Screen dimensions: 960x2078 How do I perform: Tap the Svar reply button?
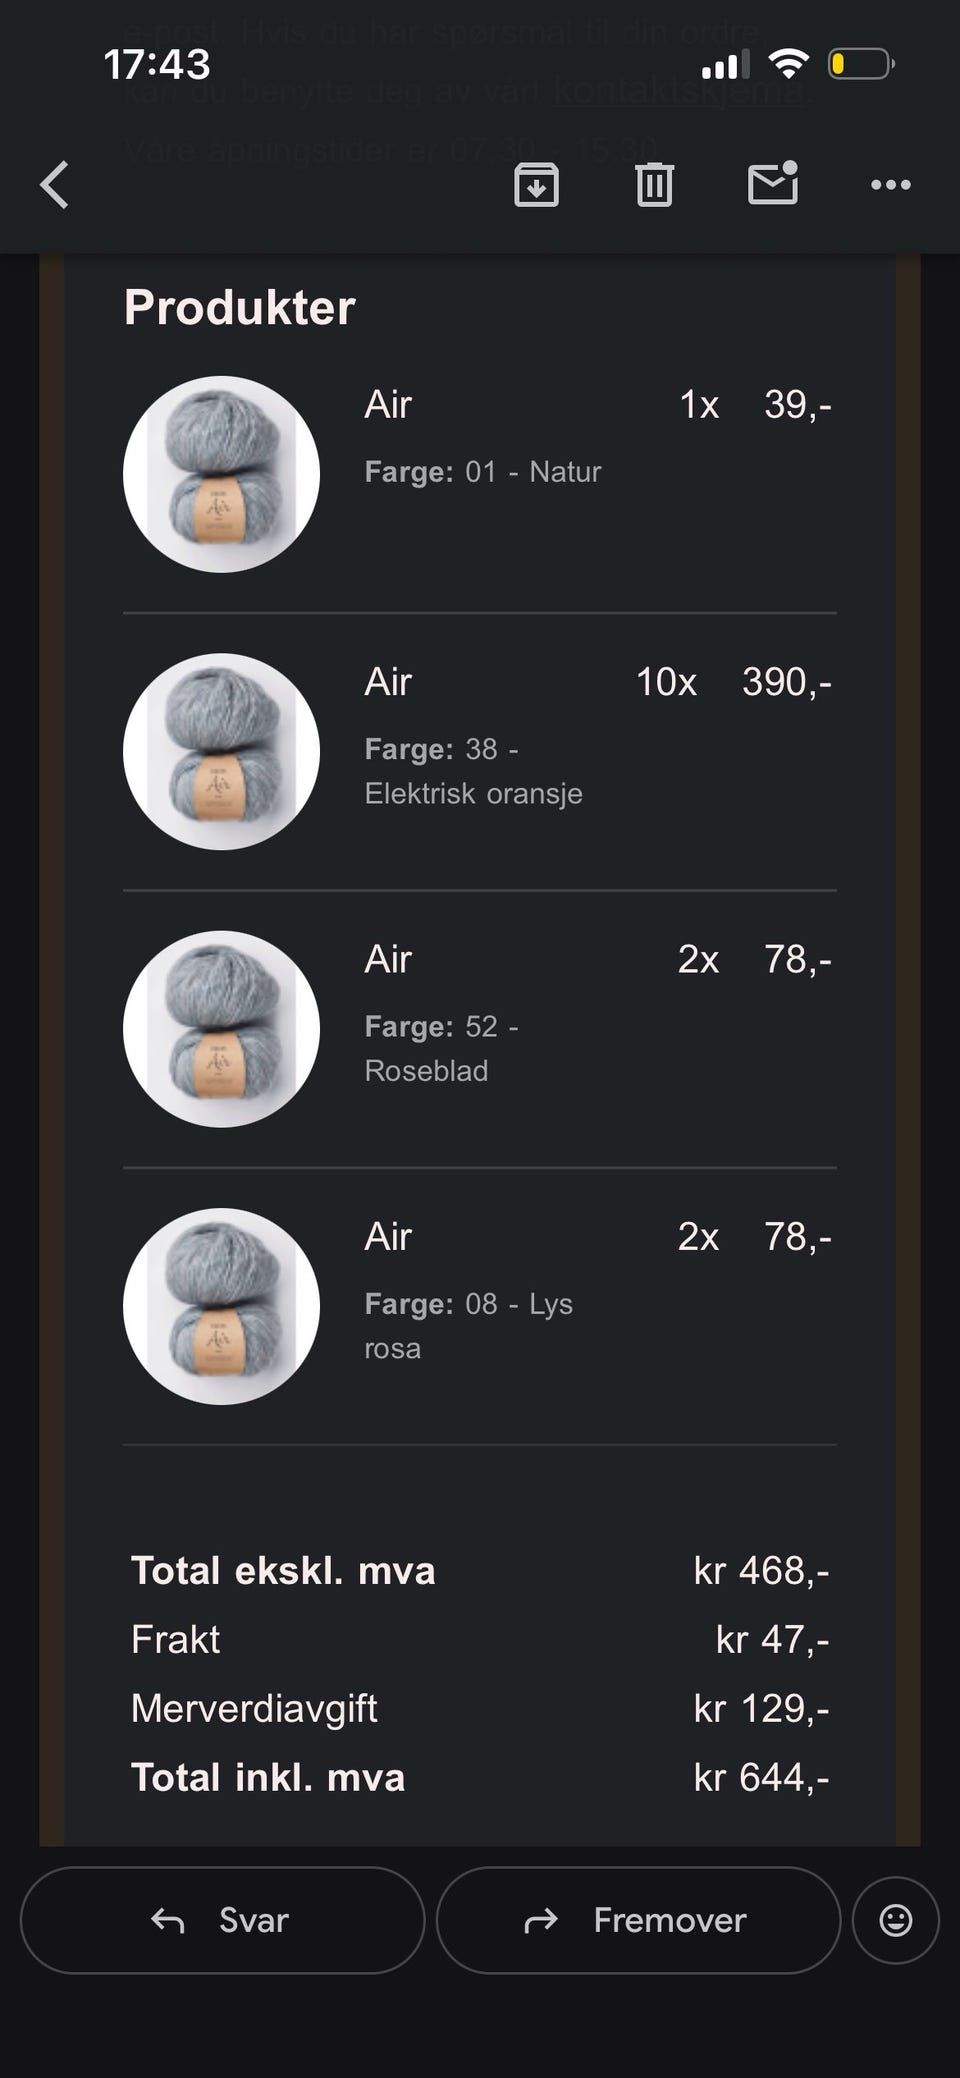tap(222, 1920)
